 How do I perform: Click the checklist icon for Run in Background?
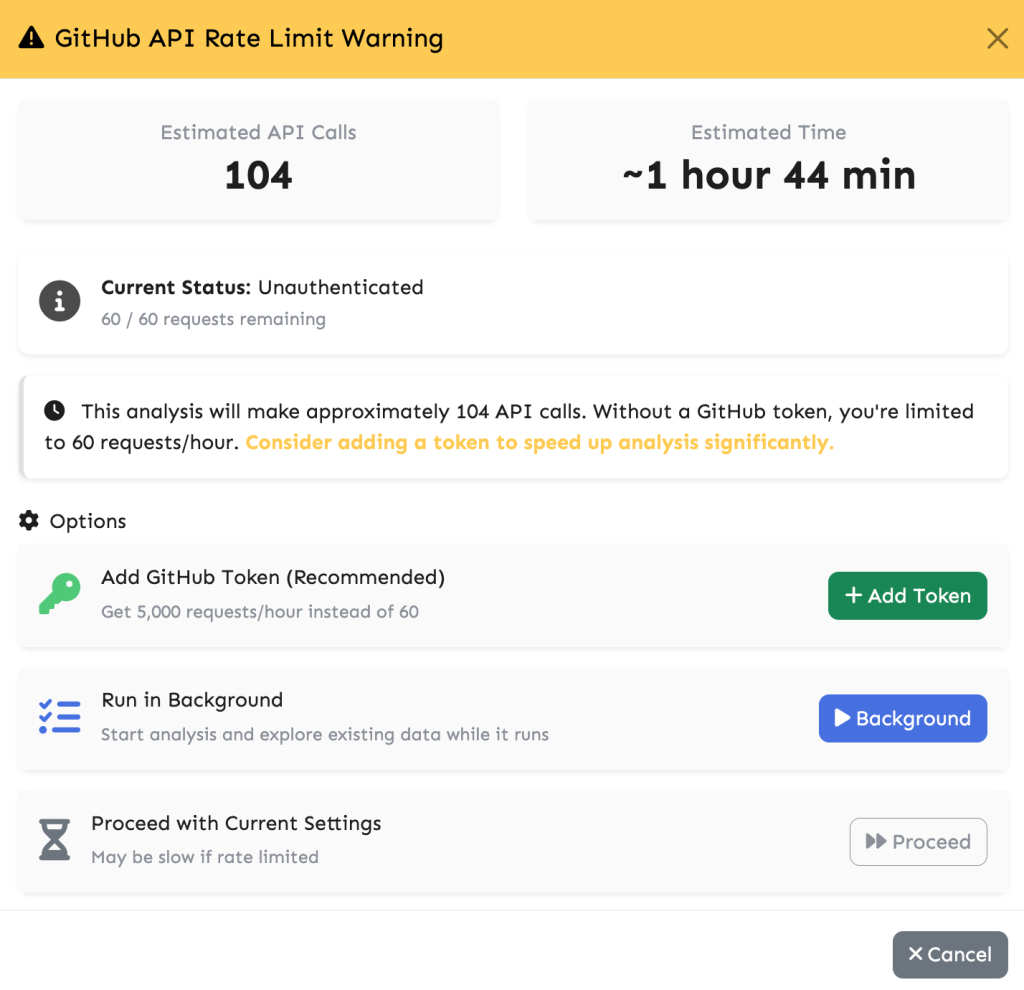coord(59,717)
